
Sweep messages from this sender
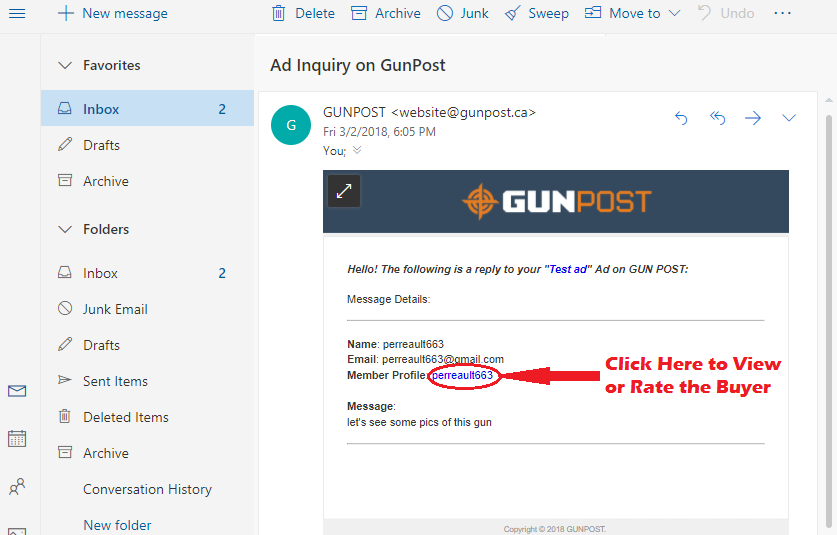(536, 13)
